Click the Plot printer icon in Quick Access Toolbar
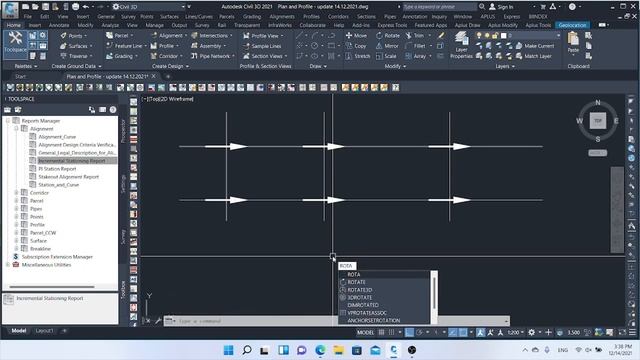 tap(76, 7)
